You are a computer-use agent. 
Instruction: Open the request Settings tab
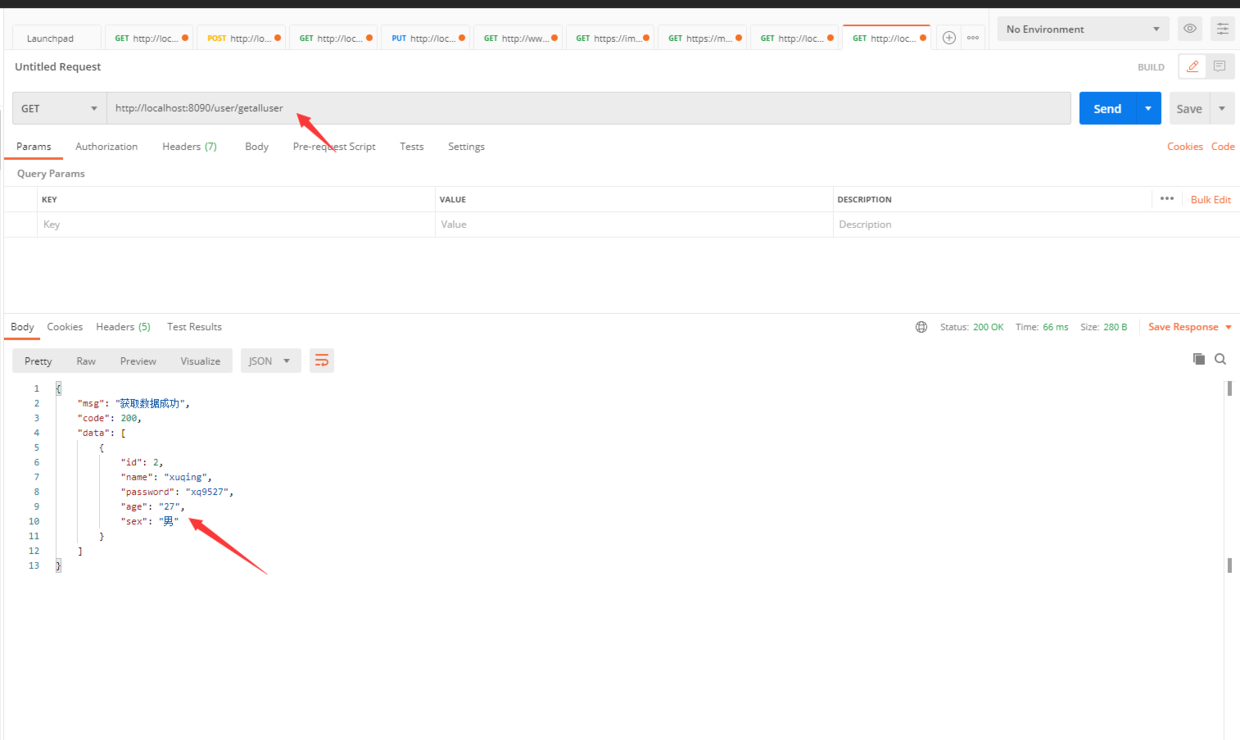coord(466,146)
